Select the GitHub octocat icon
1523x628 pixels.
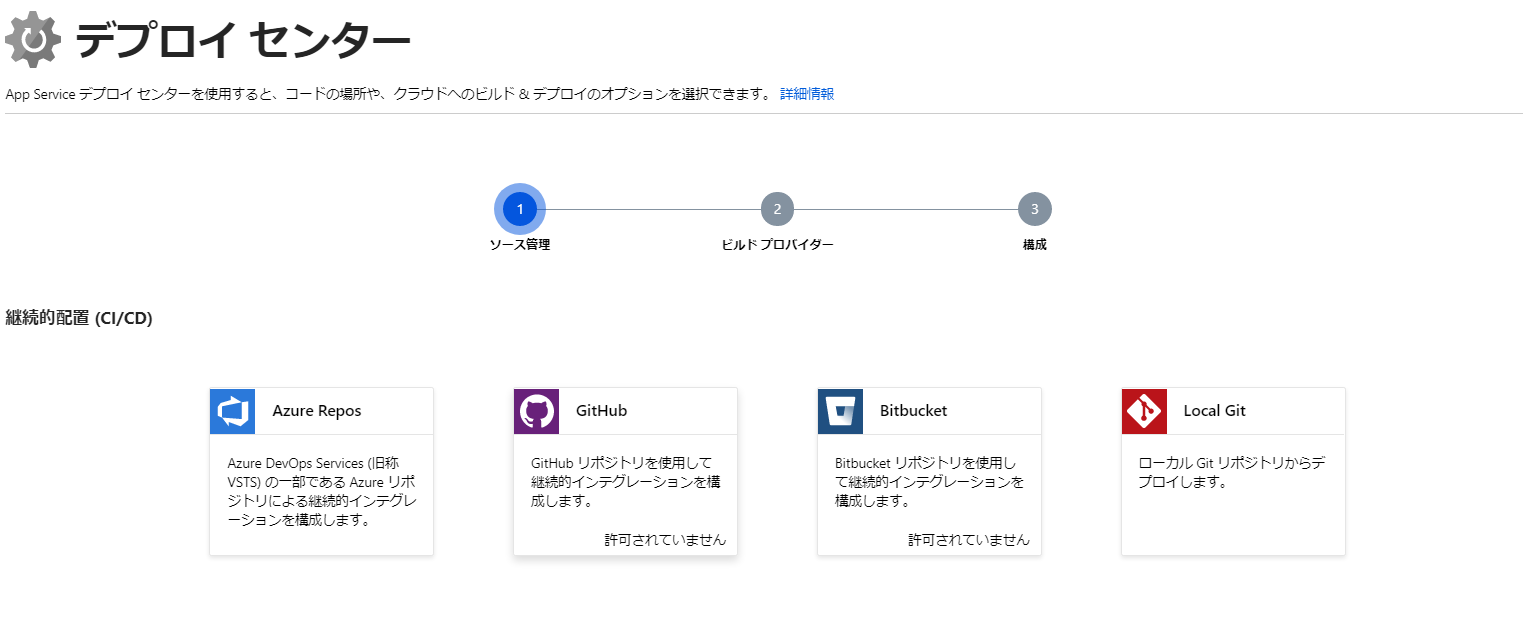coord(536,411)
